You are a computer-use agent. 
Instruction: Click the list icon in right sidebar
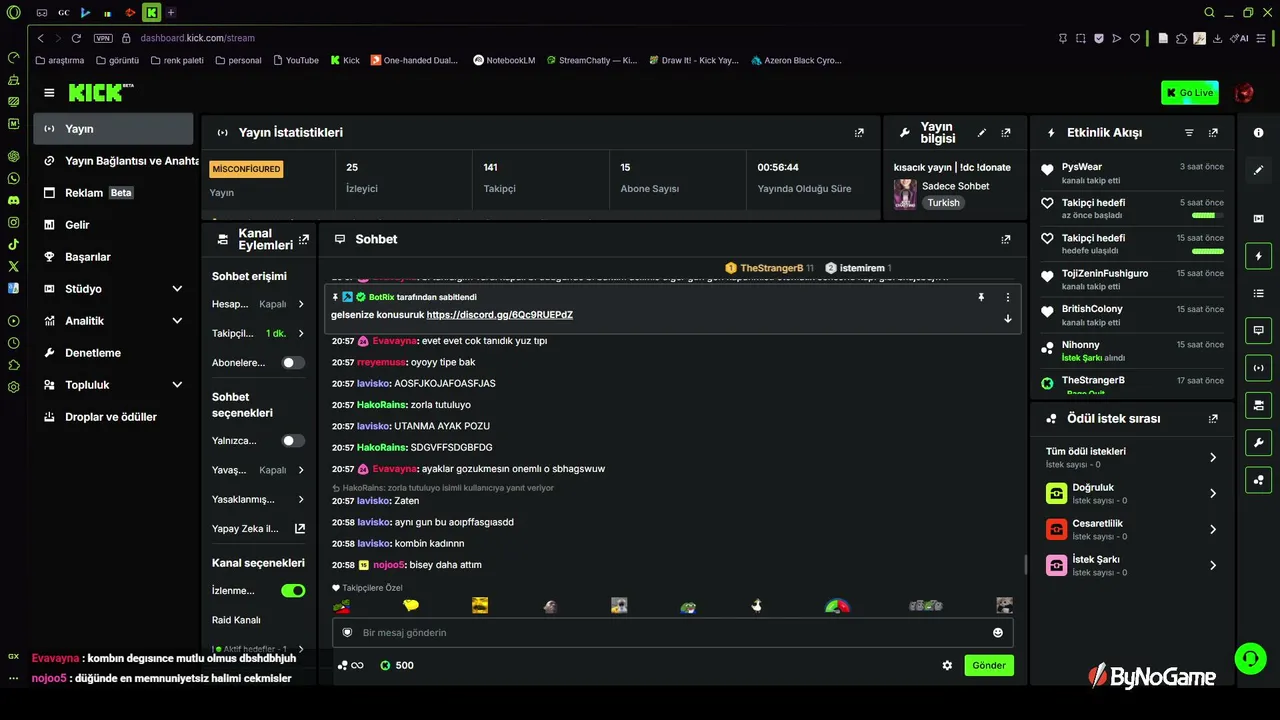pos(1258,293)
